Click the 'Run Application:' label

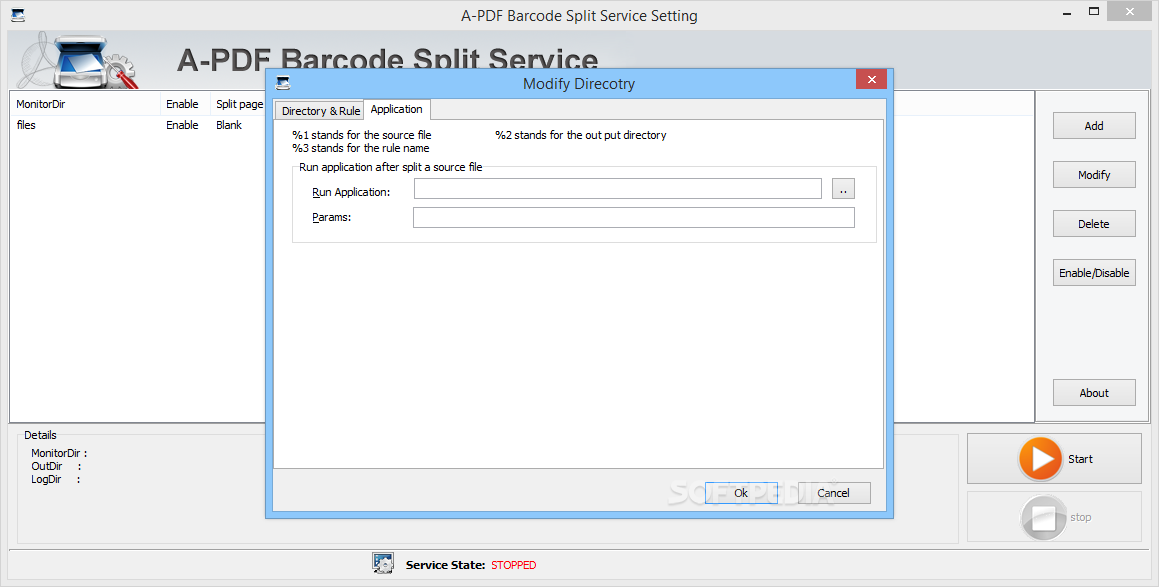[x=351, y=192]
